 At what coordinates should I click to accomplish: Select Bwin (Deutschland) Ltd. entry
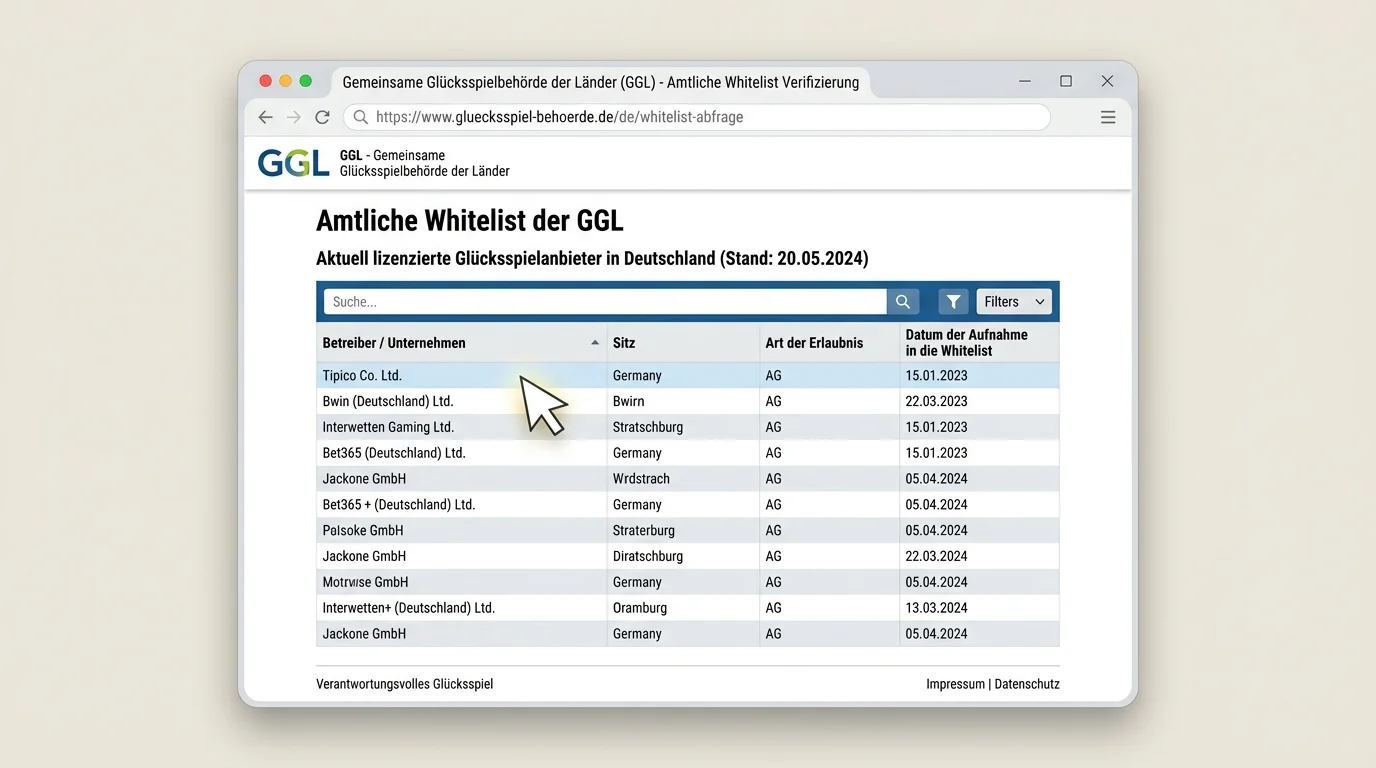pos(387,401)
